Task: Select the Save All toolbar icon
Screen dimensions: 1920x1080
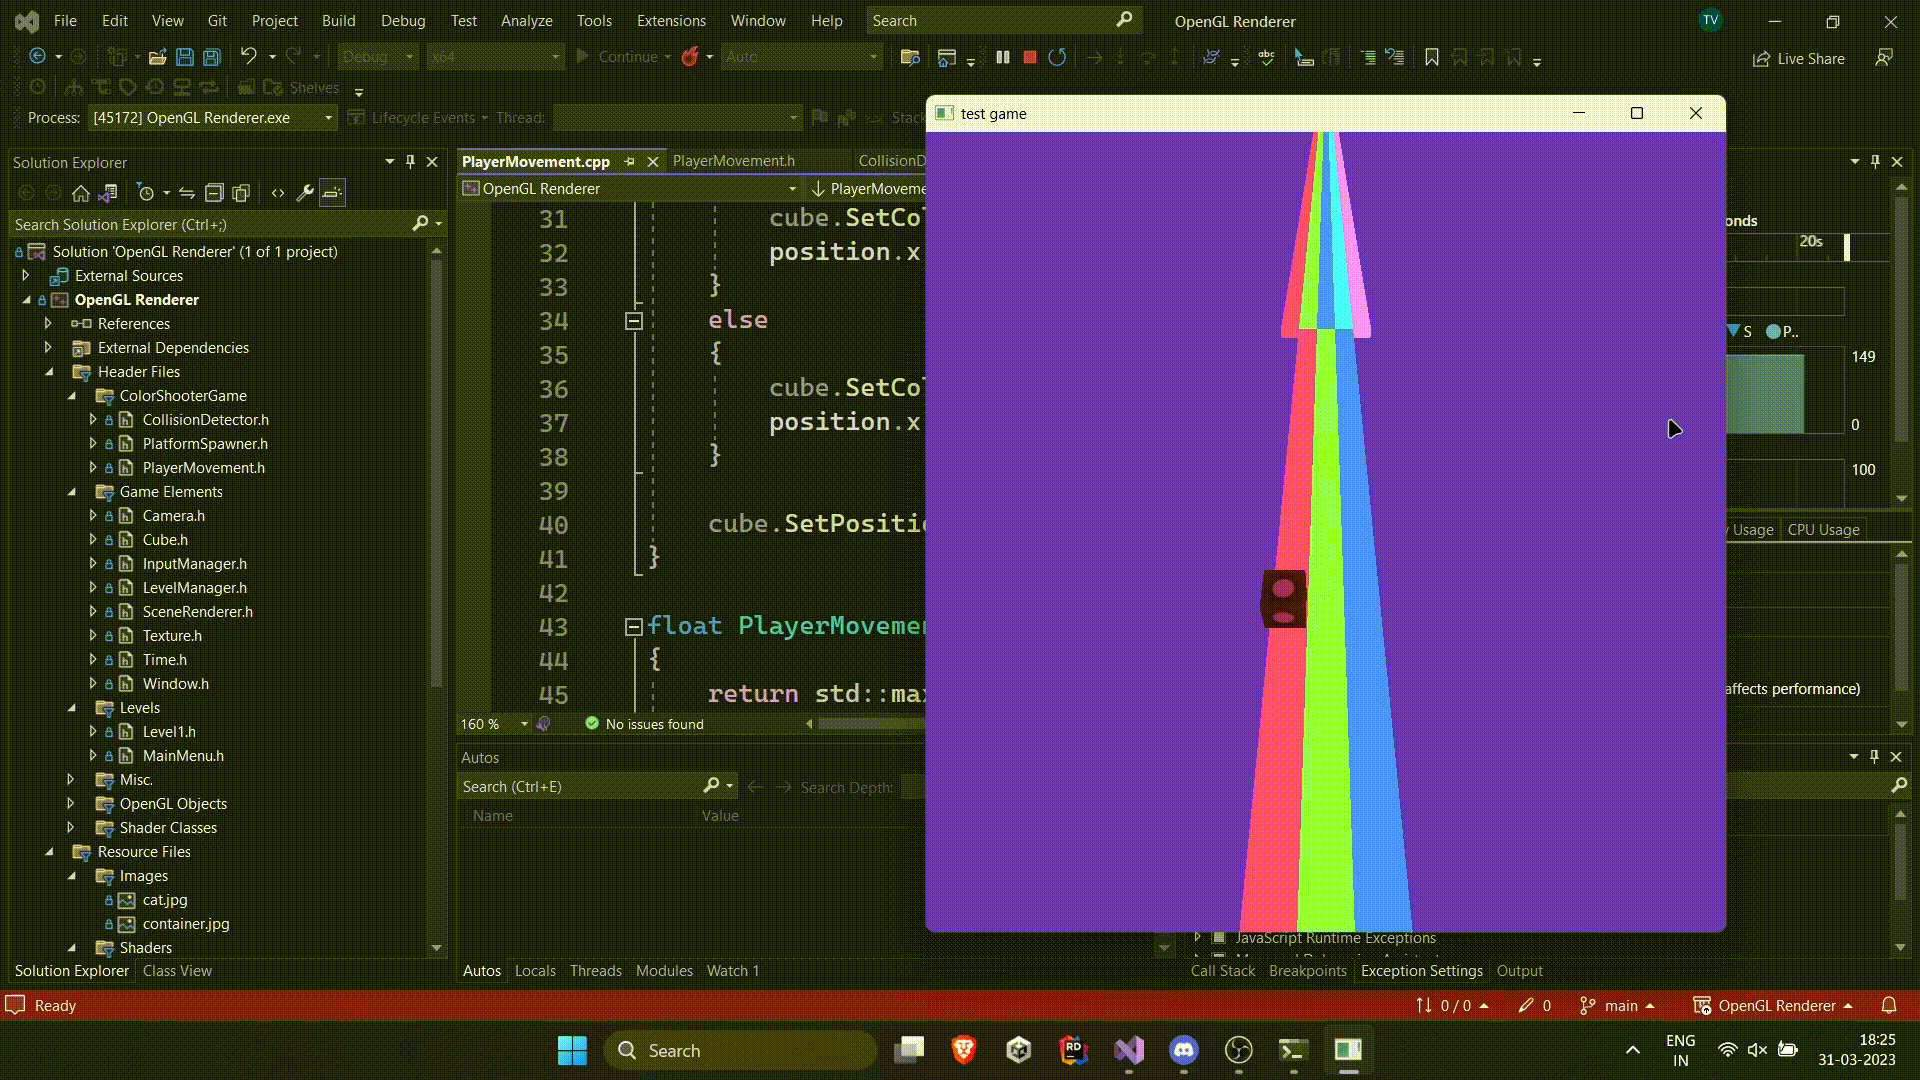Action: (210, 57)
